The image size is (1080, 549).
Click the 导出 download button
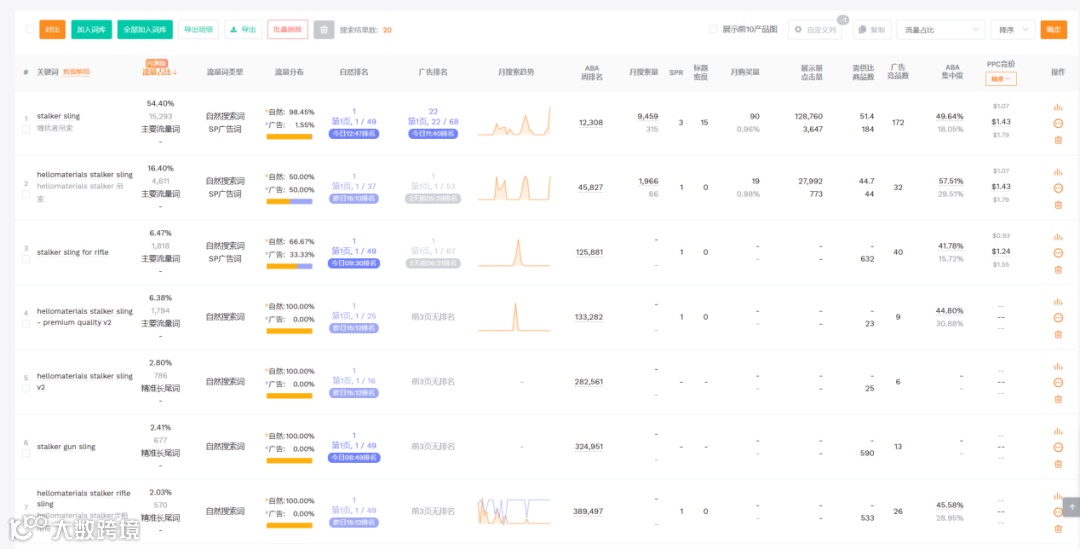point(243,30)
